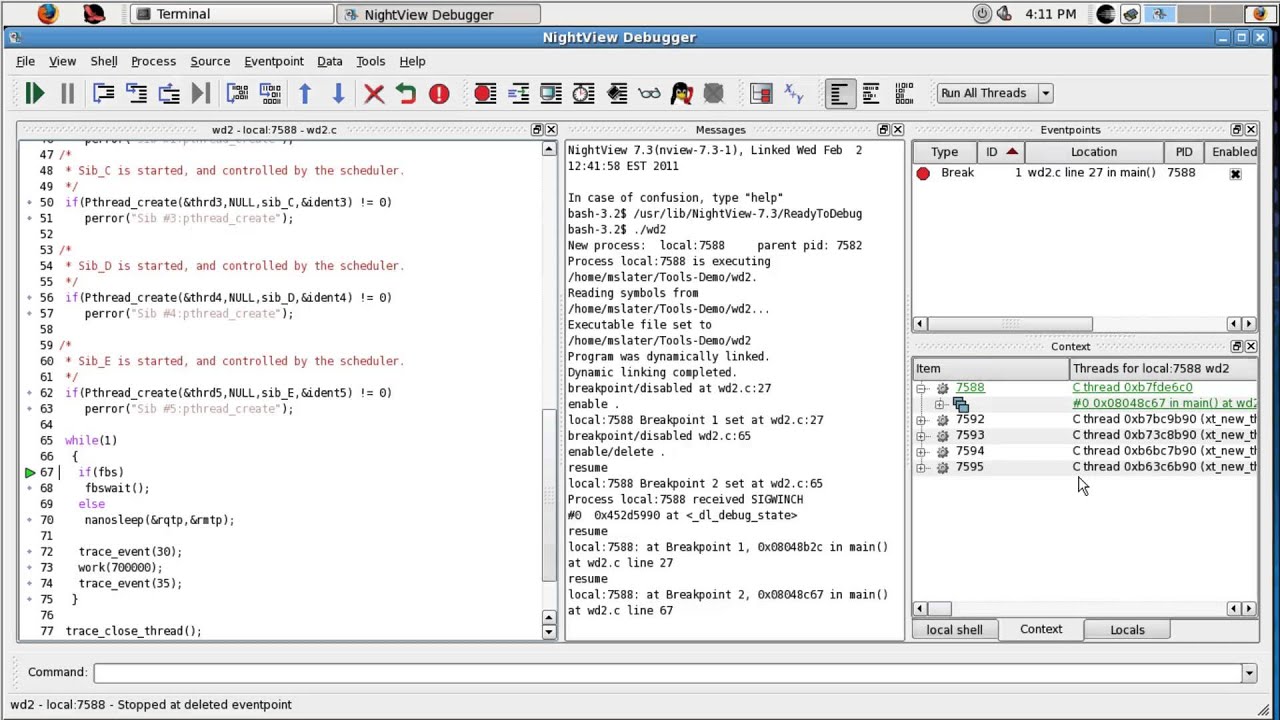Viewport: 1280px width, 720px height.
Task: Select the Break eventpoint row red icon
Action: 923,174
